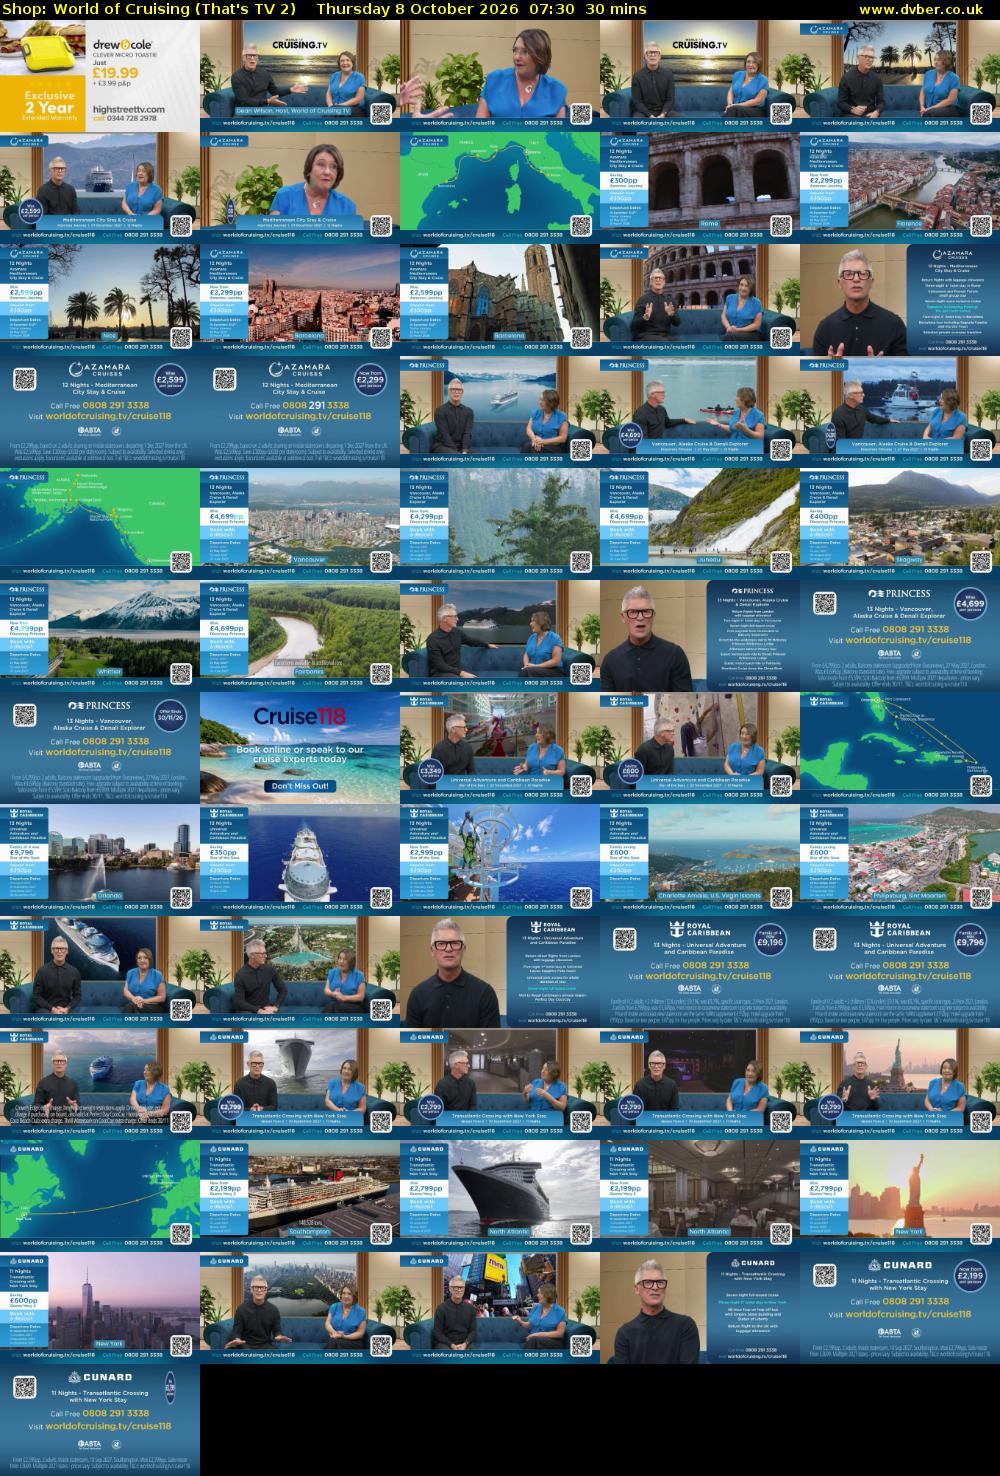Open New York Statue of Liberty sunset frame
Image resolution: width=1000 pixels, height=1476 pixels.
click(900, 1196)
